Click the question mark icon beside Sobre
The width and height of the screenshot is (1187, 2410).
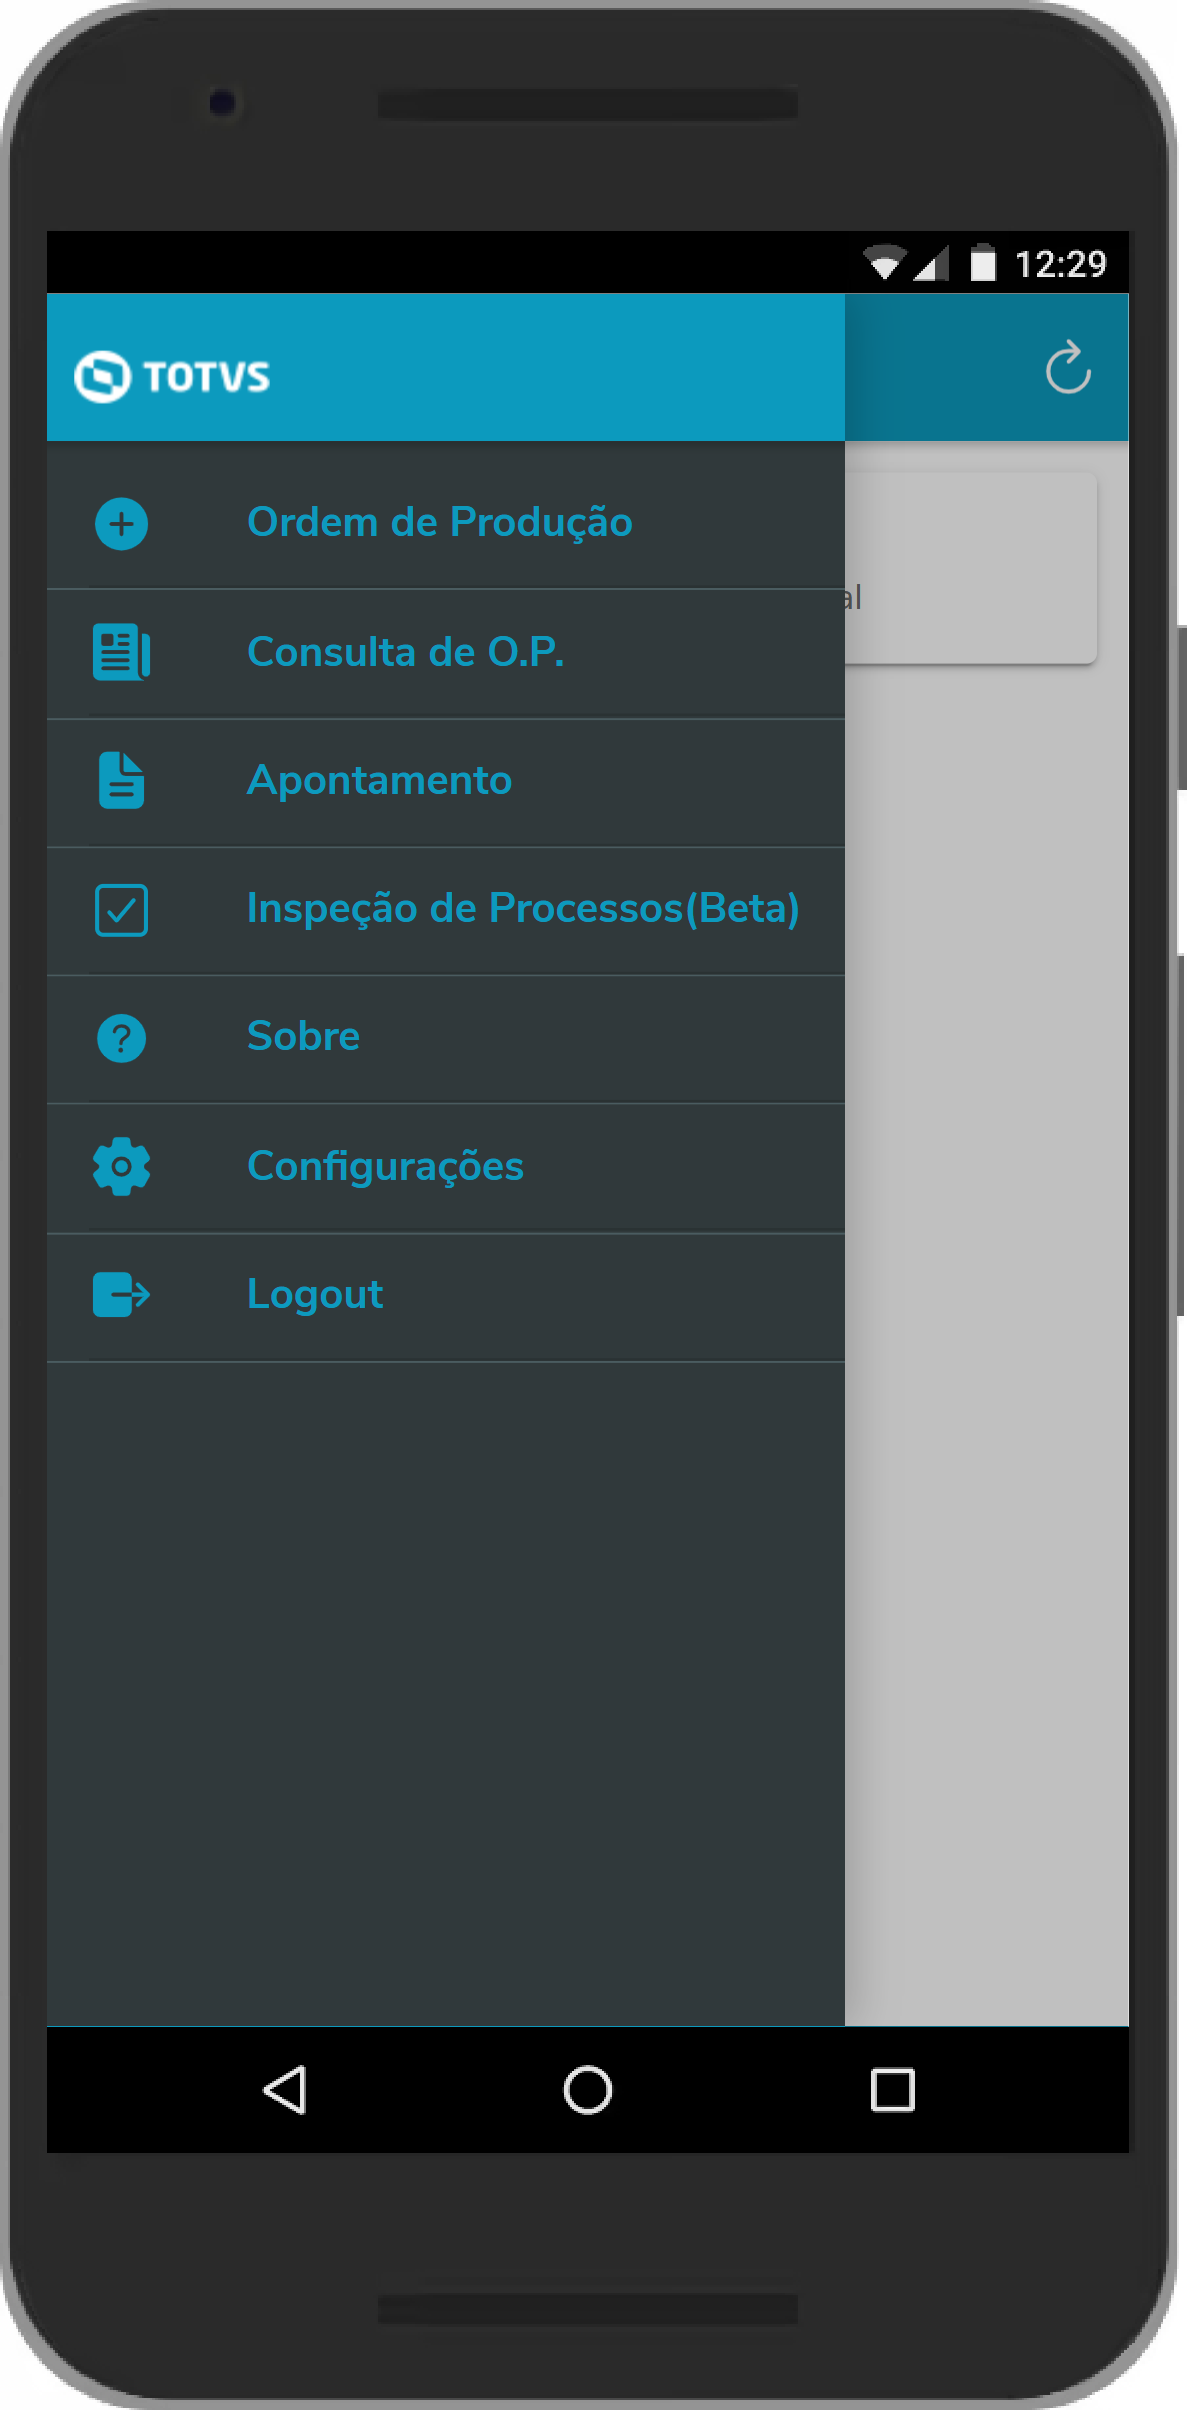click(121, 1038)
